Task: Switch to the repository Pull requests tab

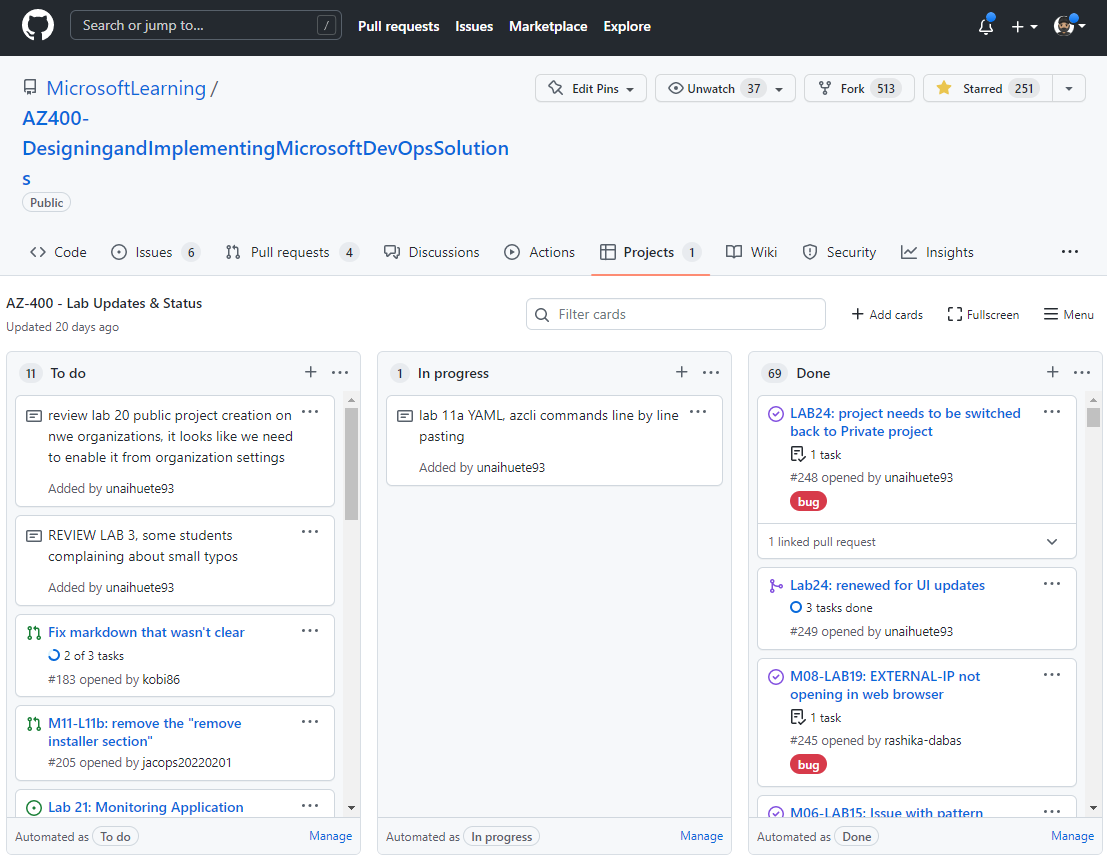Action: tap(292, 252)
